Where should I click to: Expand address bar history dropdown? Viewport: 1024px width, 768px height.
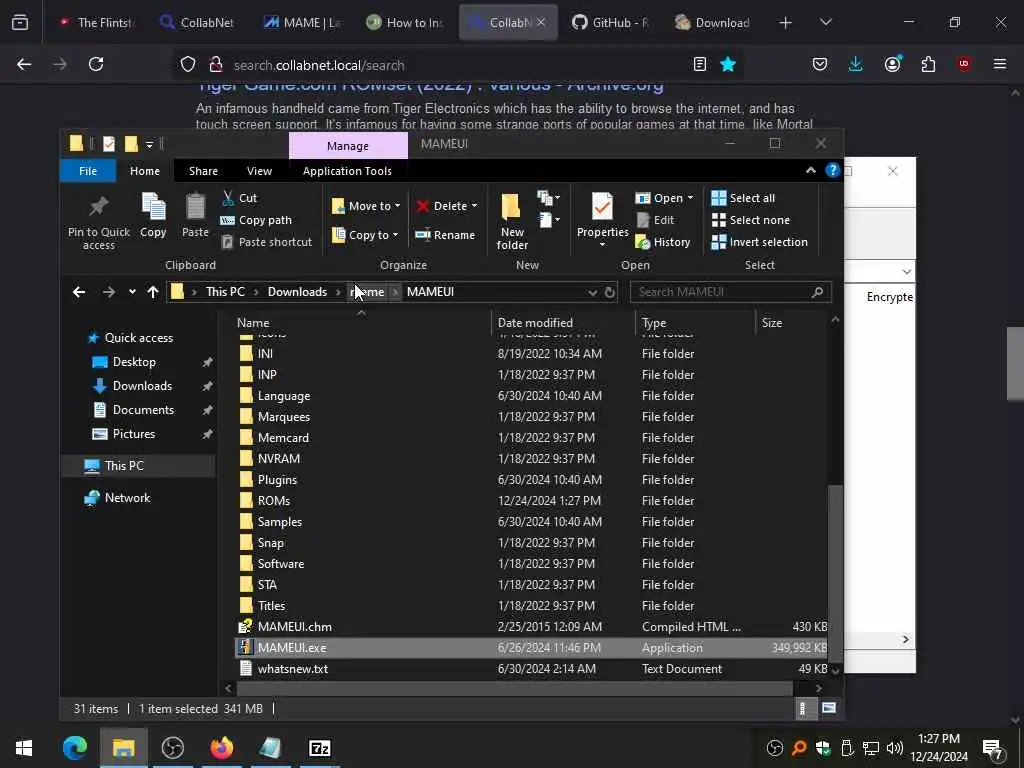click(x=592, y=293)
